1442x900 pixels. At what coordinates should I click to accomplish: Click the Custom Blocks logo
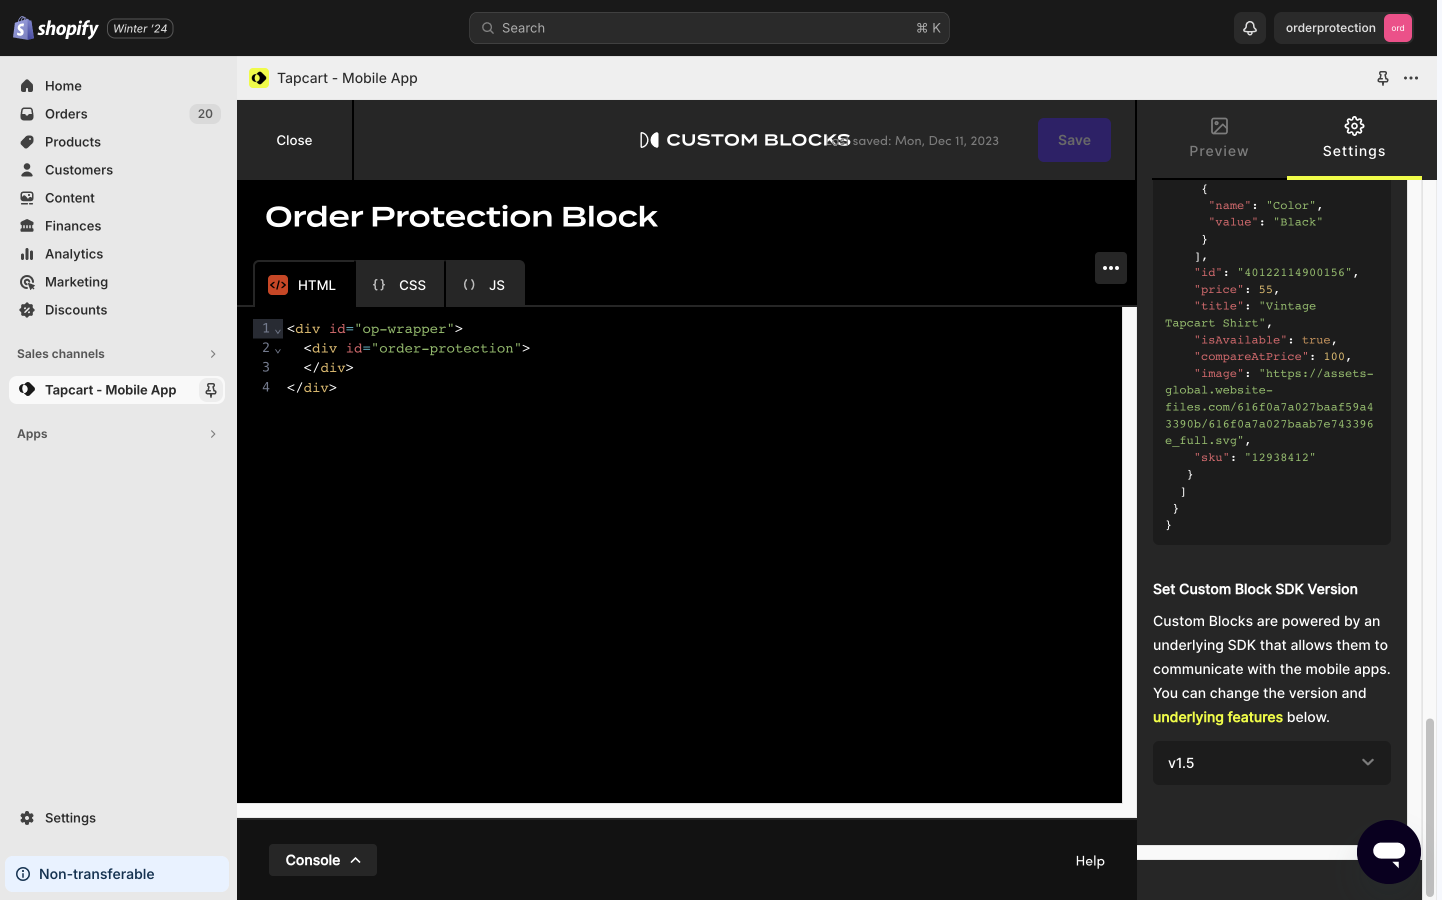(745, 140)
